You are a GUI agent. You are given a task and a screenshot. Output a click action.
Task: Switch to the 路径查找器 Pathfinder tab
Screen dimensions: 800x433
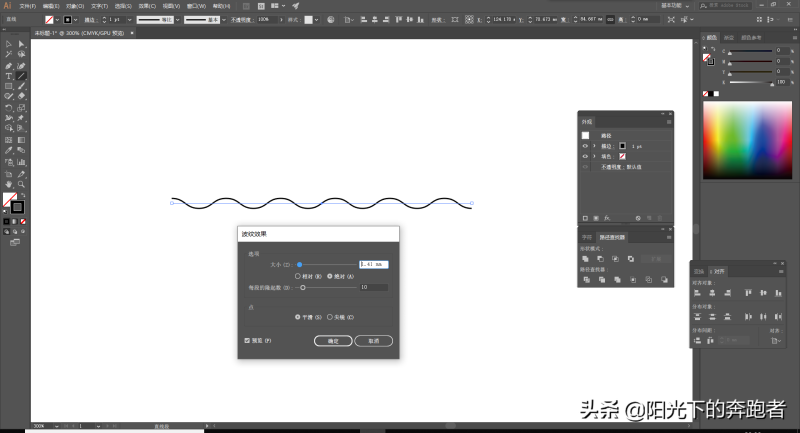(x=612, y=237)
